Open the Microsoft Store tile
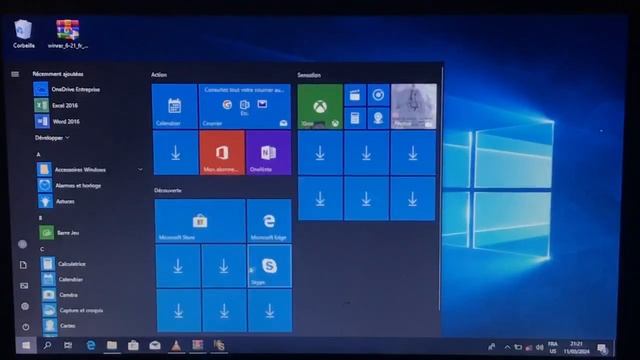This screenshot has height=360, width=640. (x=200, y=221)
